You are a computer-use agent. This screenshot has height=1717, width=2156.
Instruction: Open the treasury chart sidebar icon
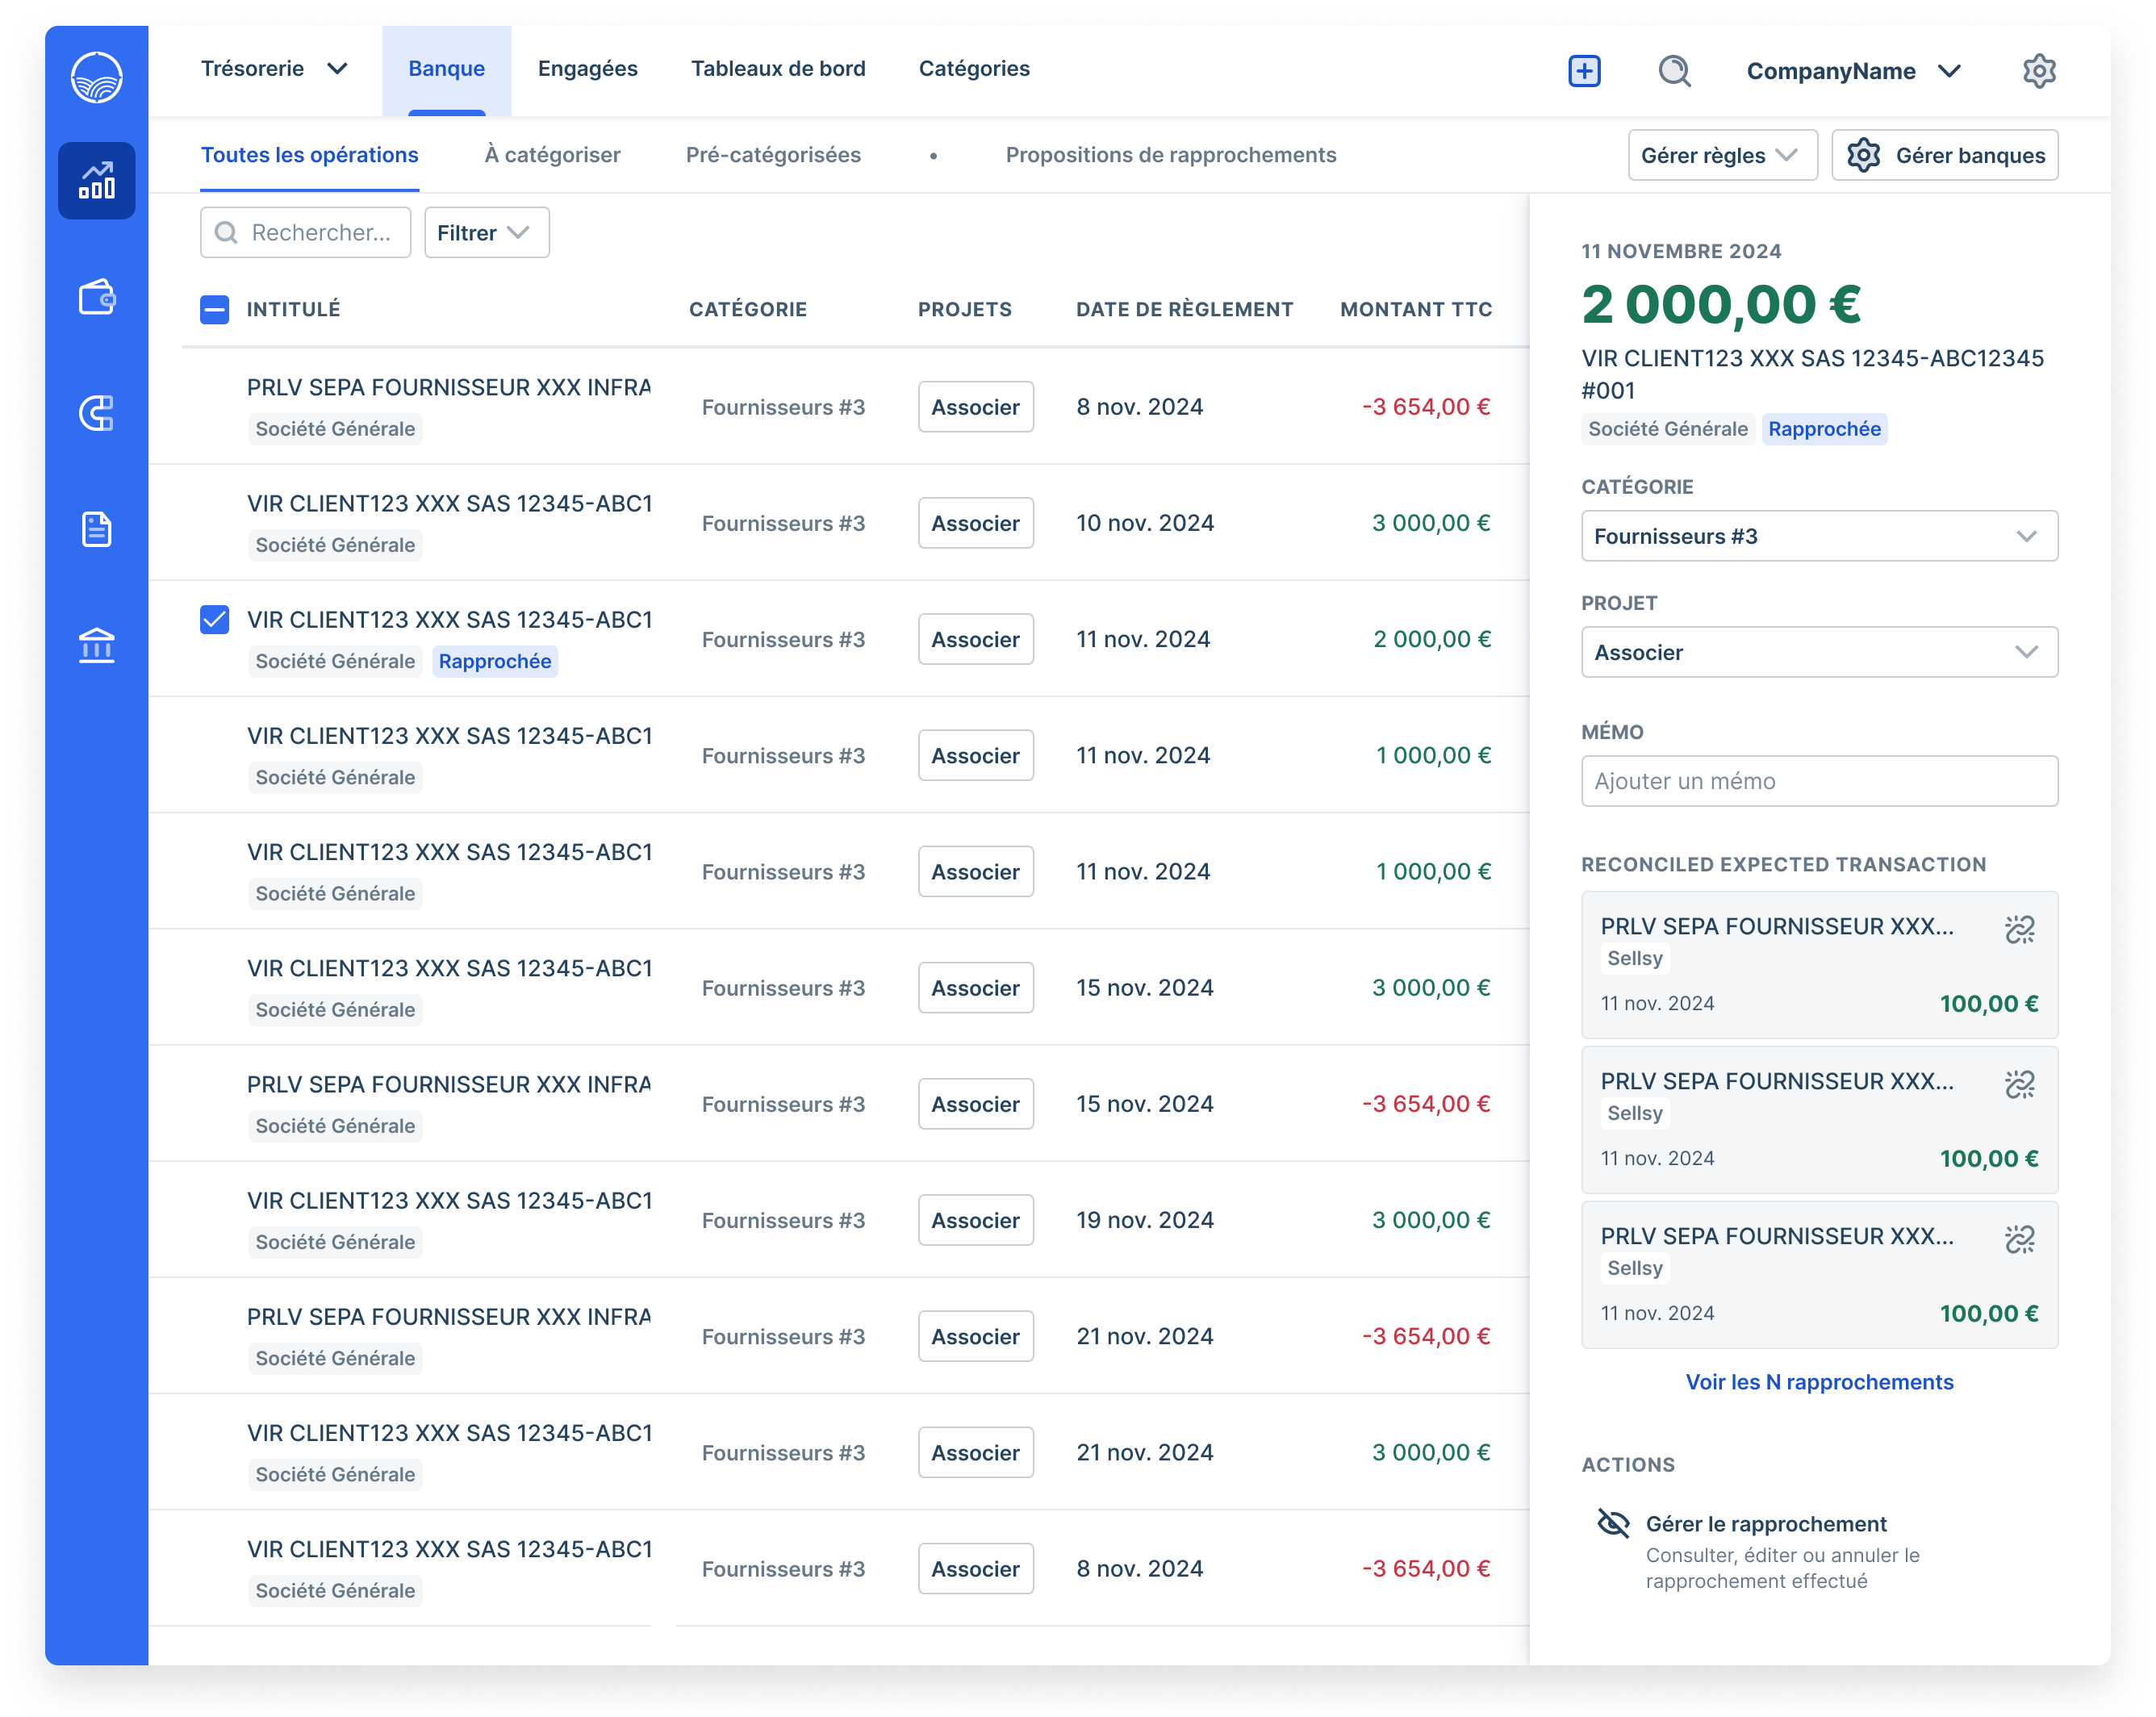pyautogui.click(x=96, y=180)
